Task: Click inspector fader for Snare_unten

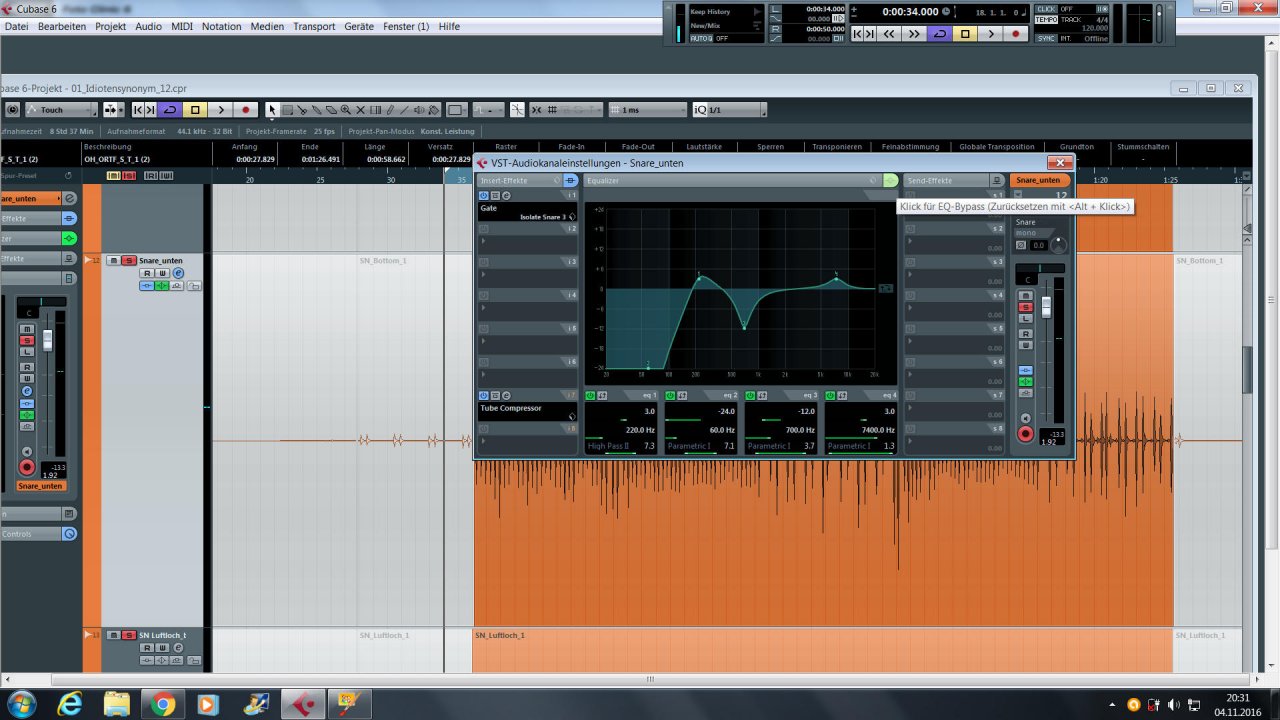Action: tap(46, 340)
